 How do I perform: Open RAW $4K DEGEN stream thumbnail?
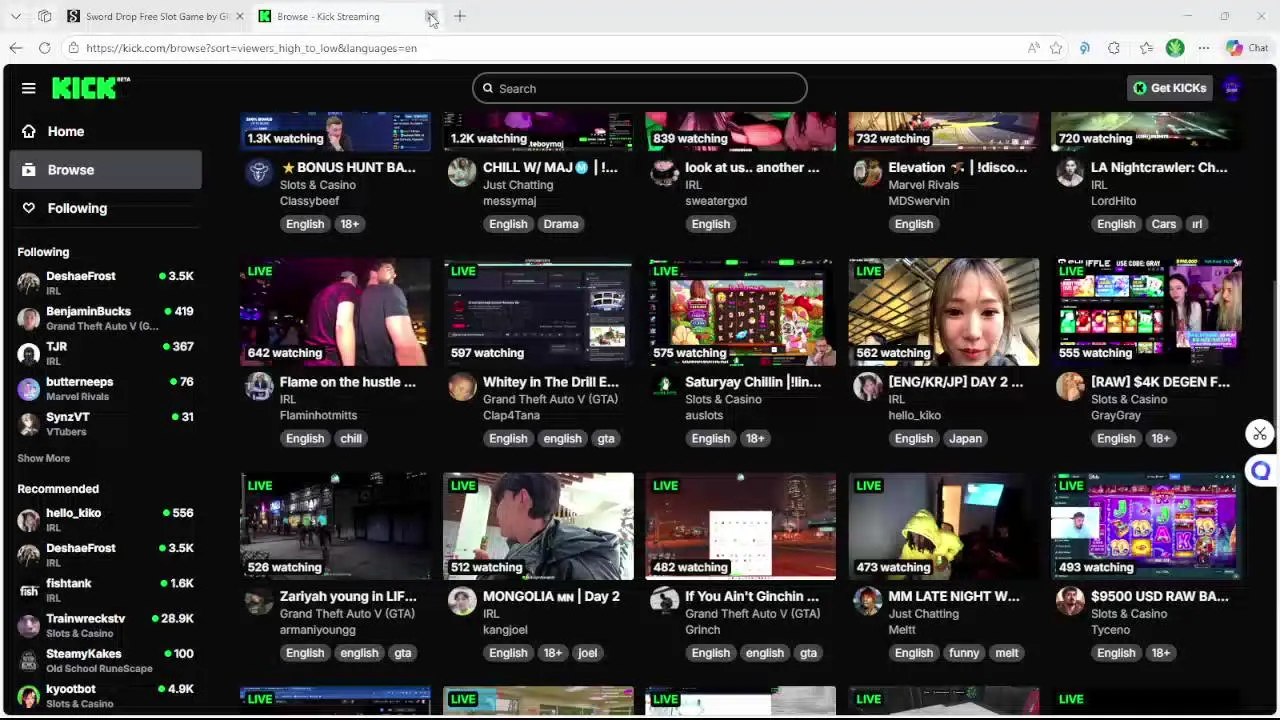click(1147, 312)
